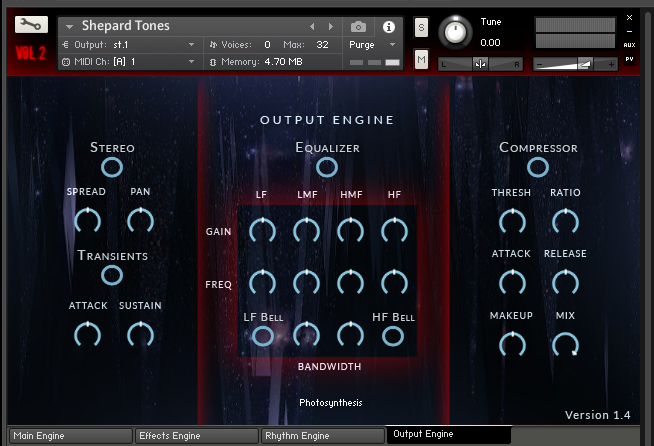Click the HMF Gain knob
654x446 pixels.
tap(350, 230)
